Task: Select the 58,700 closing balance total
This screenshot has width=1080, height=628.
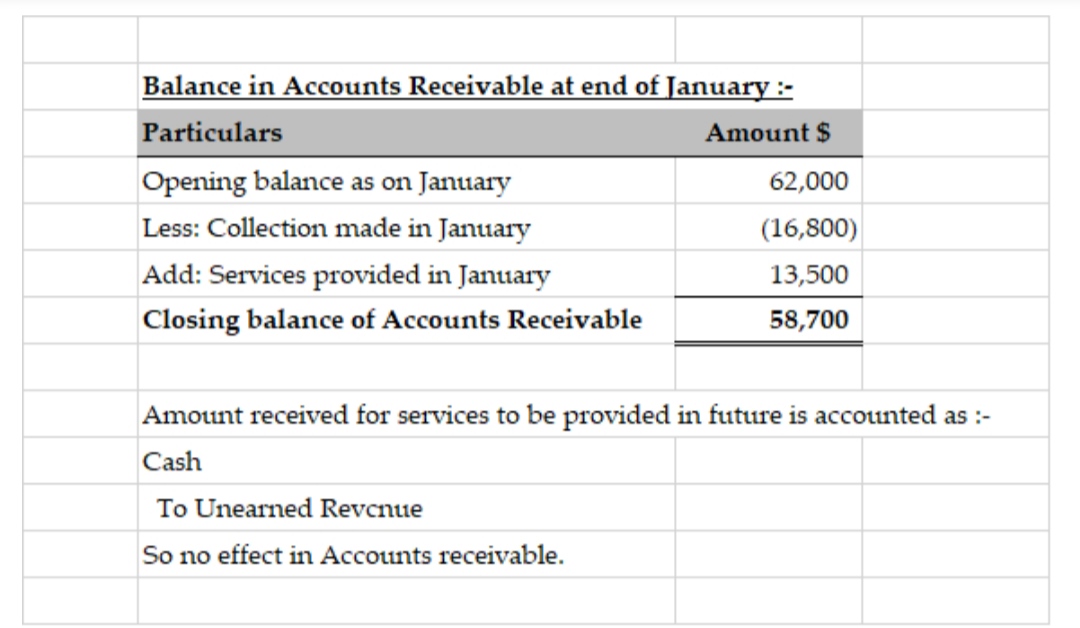Action: point(809,320)
